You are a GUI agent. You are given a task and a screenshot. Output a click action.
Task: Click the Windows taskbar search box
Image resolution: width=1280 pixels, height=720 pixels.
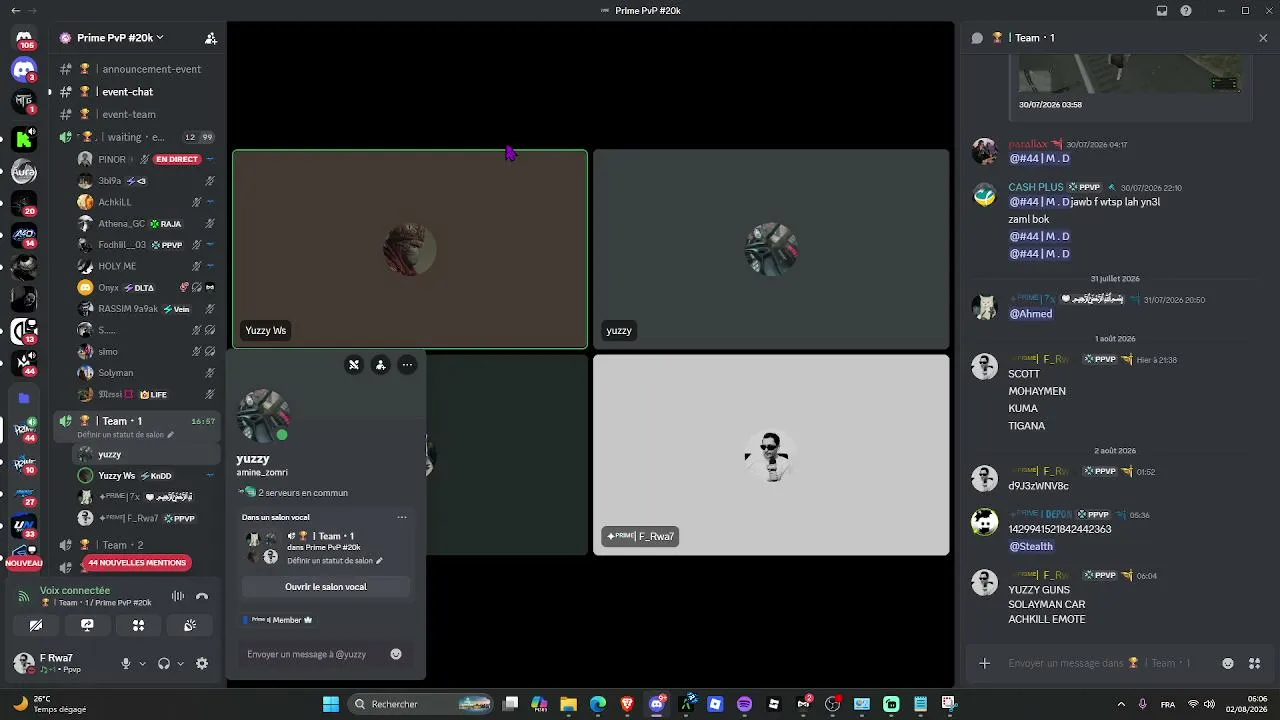click(x=420, y=704)
